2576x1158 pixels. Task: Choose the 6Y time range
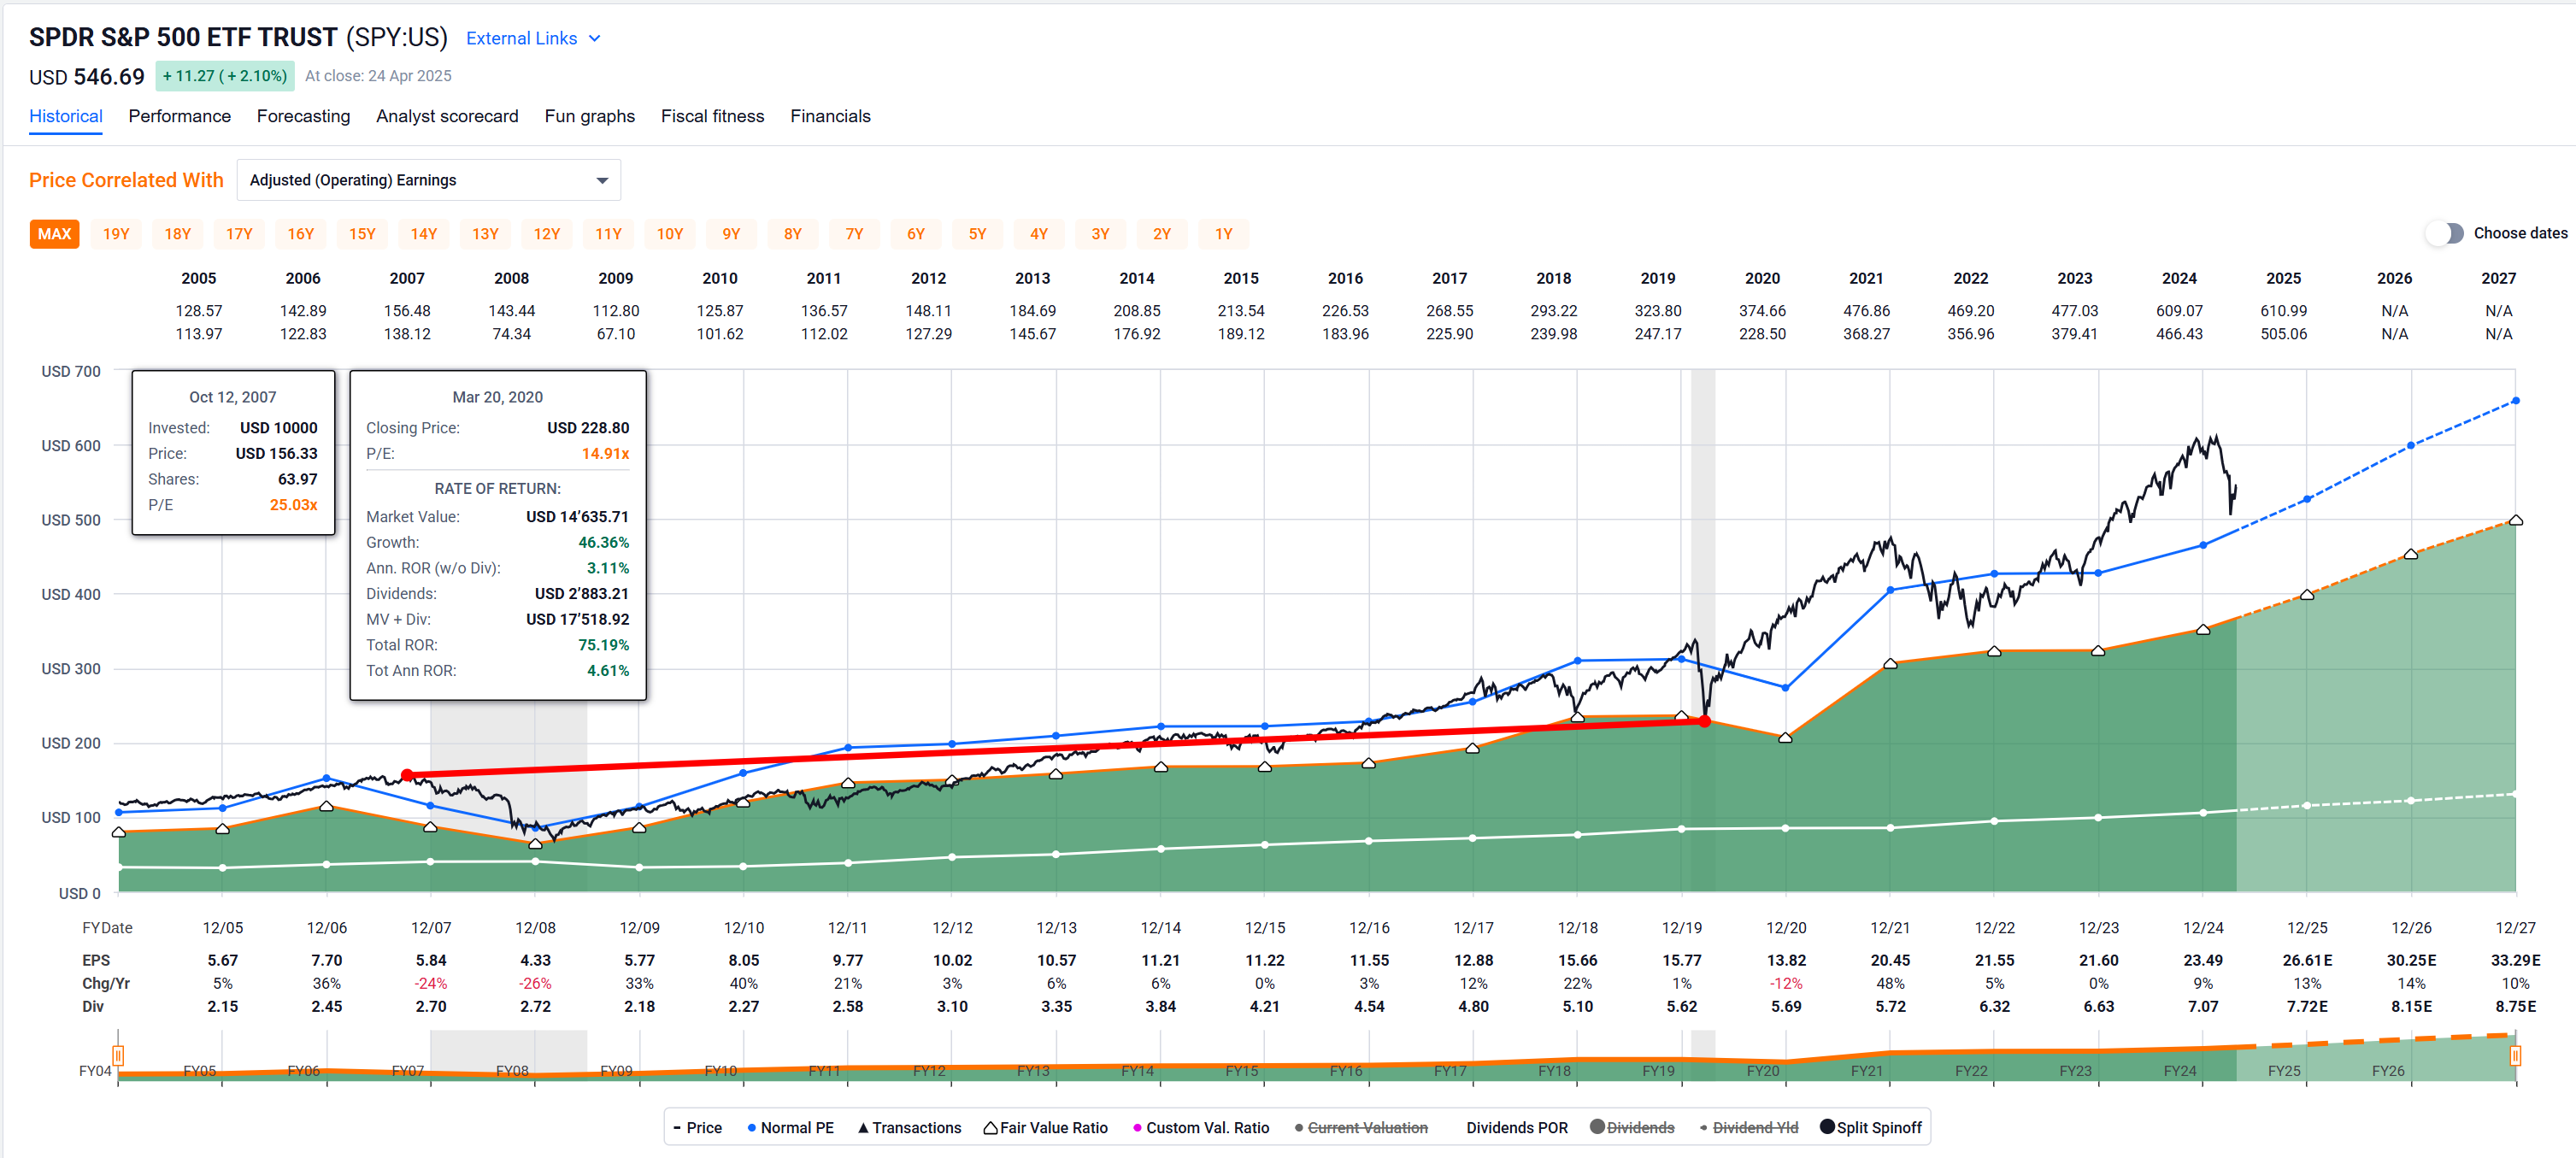click(x=916, y=234)
